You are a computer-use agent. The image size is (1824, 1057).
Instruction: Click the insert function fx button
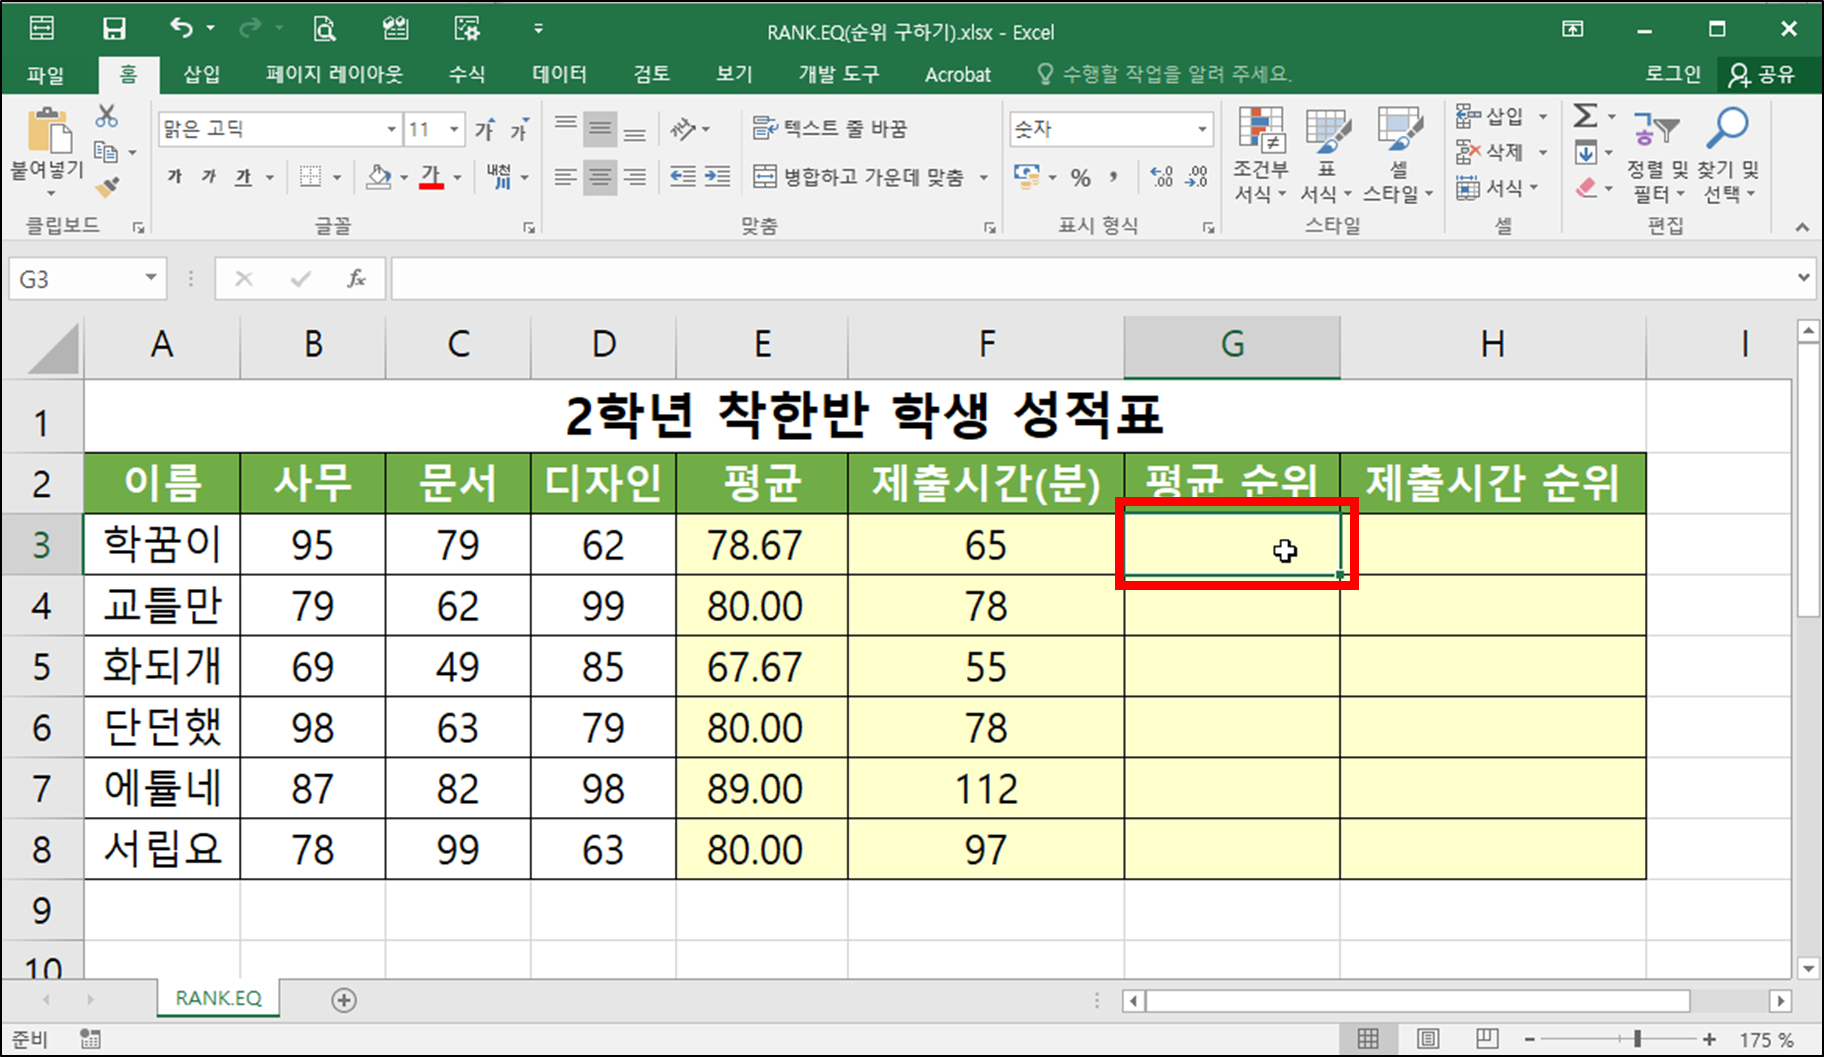point(357,279)
